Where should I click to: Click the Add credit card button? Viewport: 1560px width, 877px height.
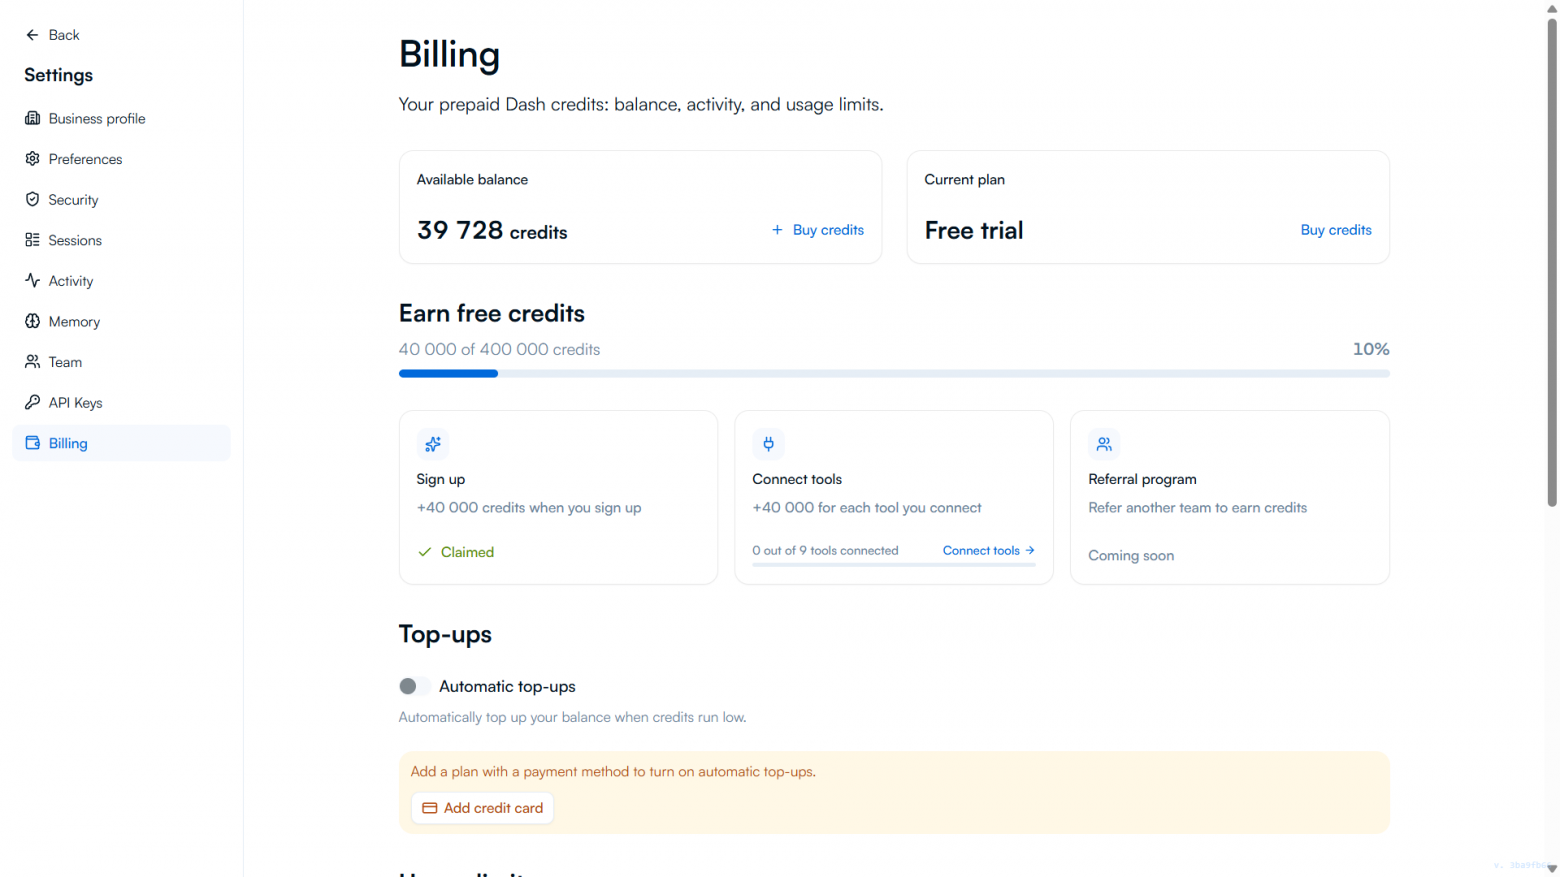point(482,808)
